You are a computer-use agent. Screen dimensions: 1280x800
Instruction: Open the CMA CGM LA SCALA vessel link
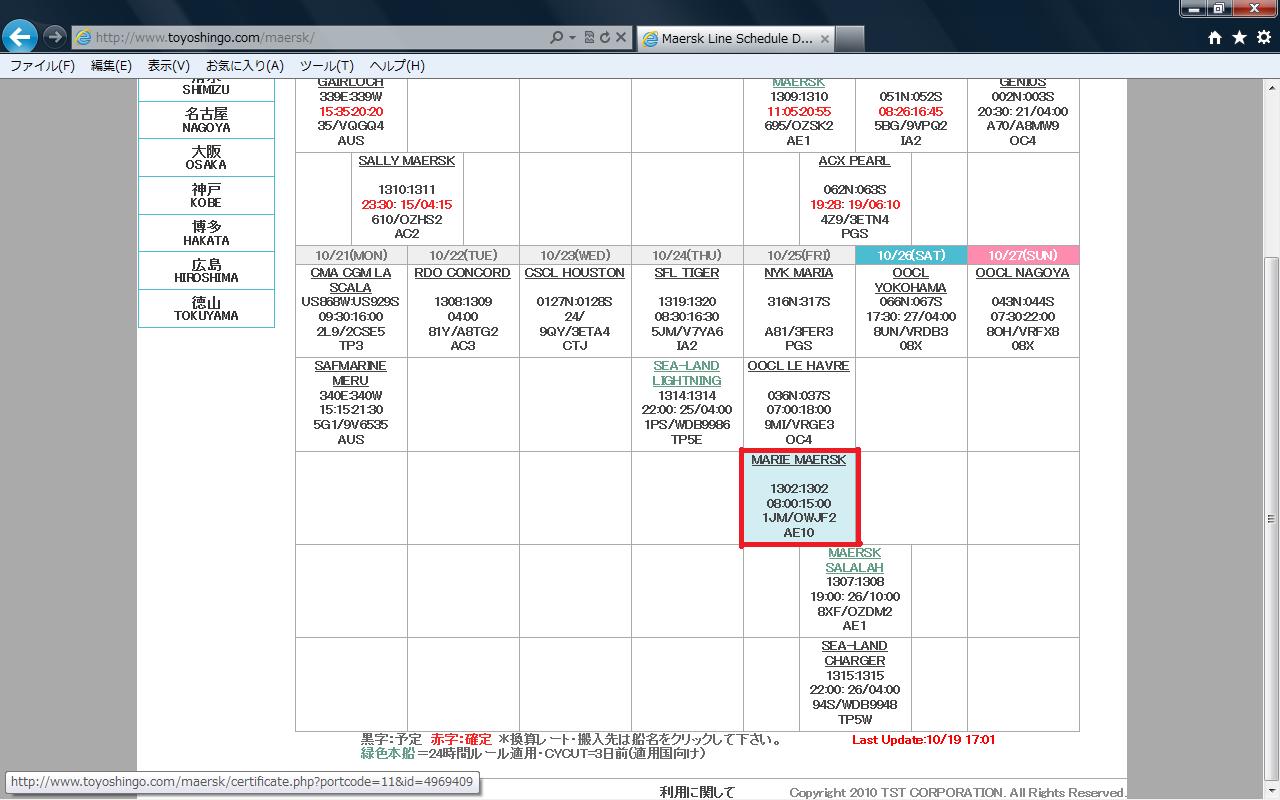pos(351,280)
